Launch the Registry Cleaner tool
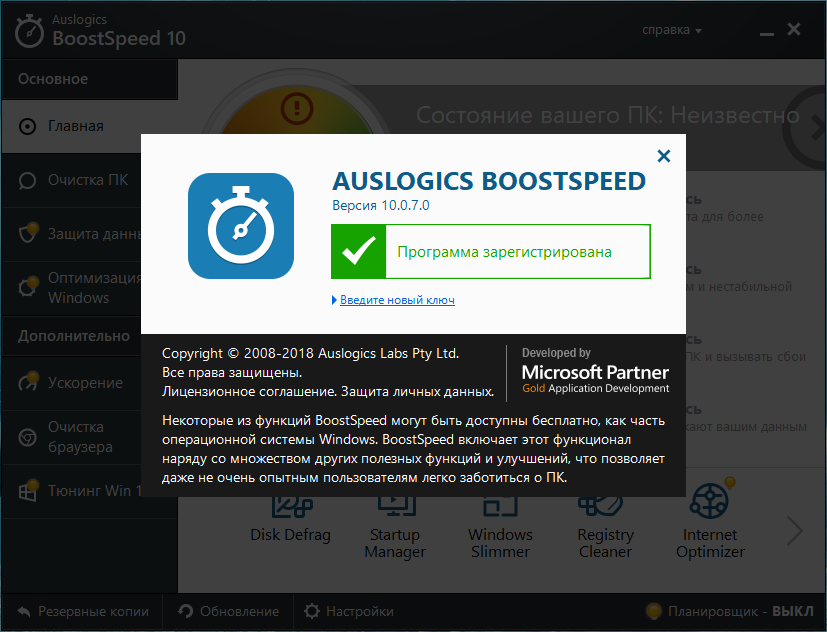 click(x=605, y=528)
